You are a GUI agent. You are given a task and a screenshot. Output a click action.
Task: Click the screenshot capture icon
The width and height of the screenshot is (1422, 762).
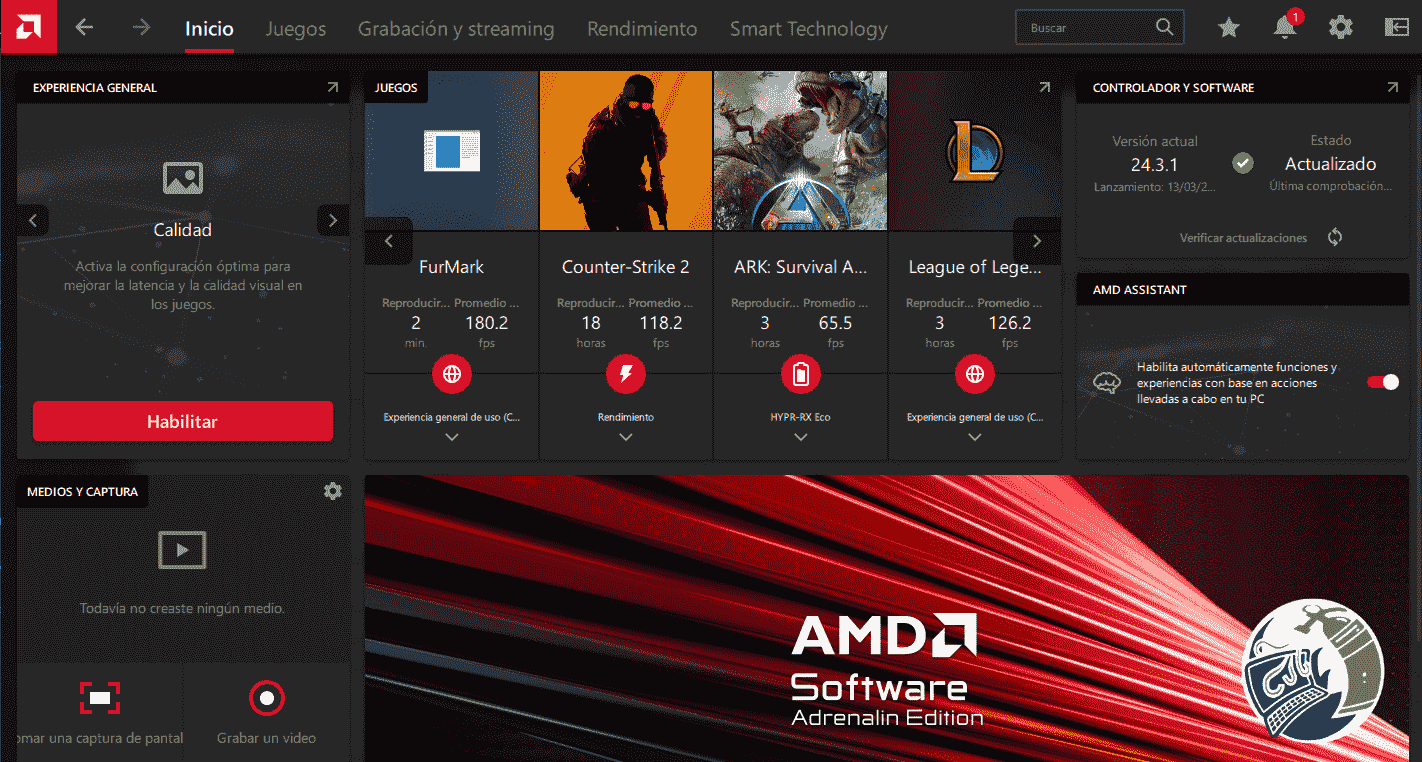pos(100,697)
